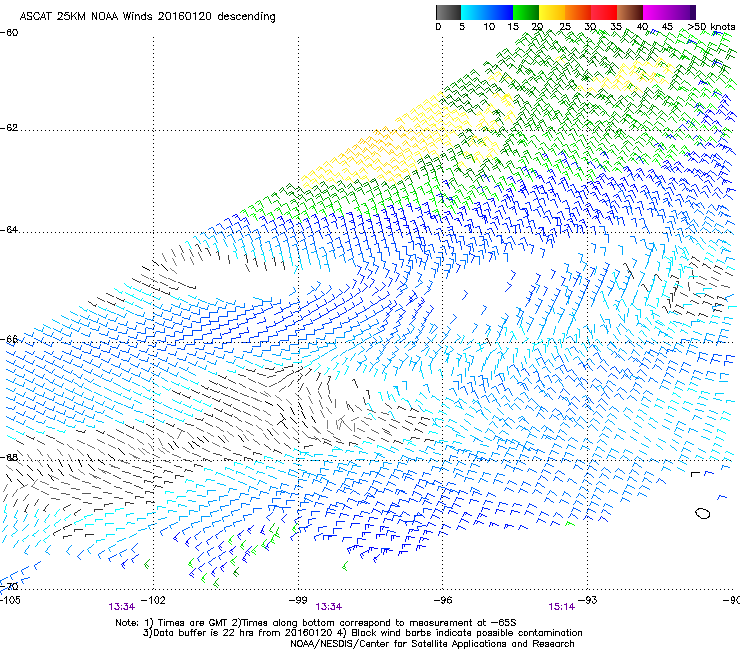Click the latitude label '-66'
Viewport: 740px width, 650px height.
[x=9, y=339]
